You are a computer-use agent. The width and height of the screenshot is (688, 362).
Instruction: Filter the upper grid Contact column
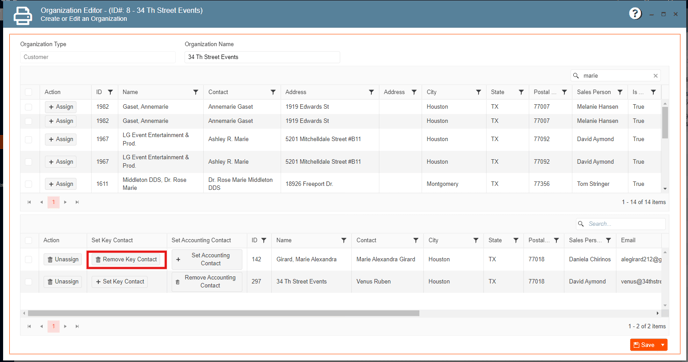pyautogui.click(x=273, y=92)
